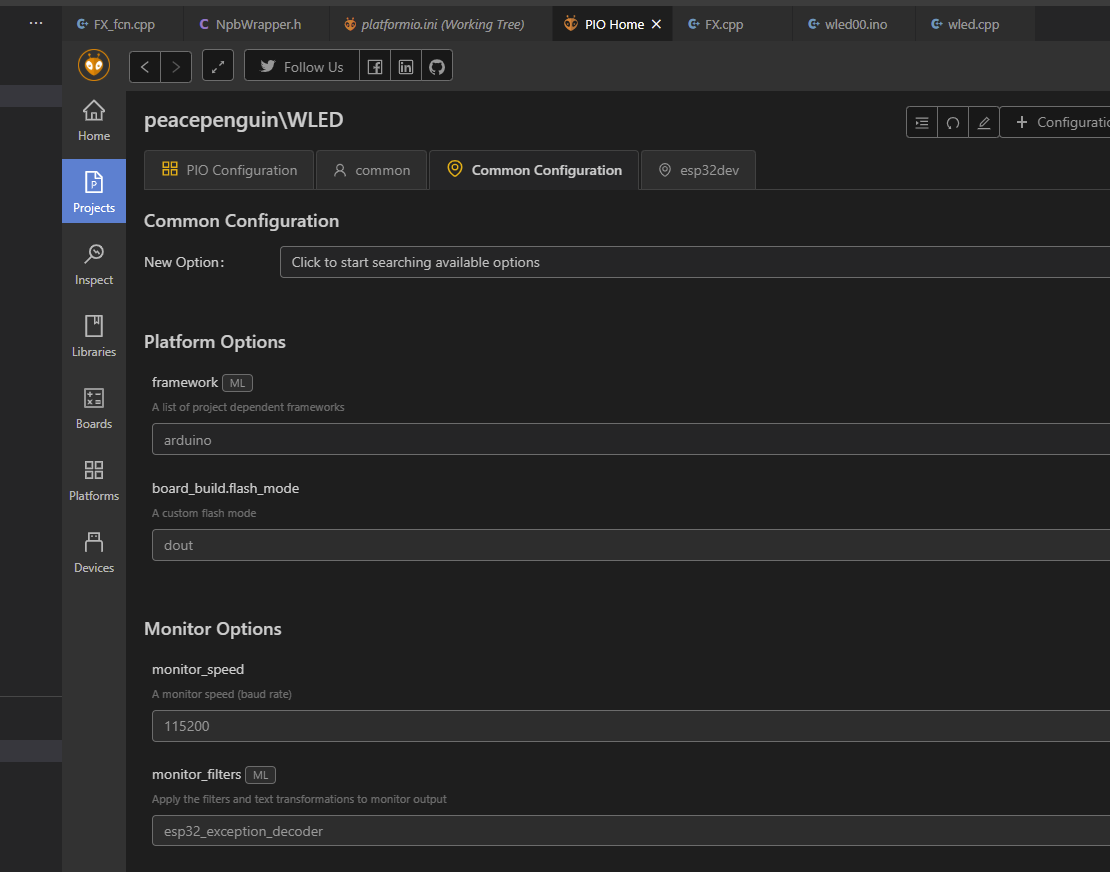Screen dimensions: 1110x872
Task: Click the monitor_filters field esp32_exception_decoder
Action: [631, 831]
